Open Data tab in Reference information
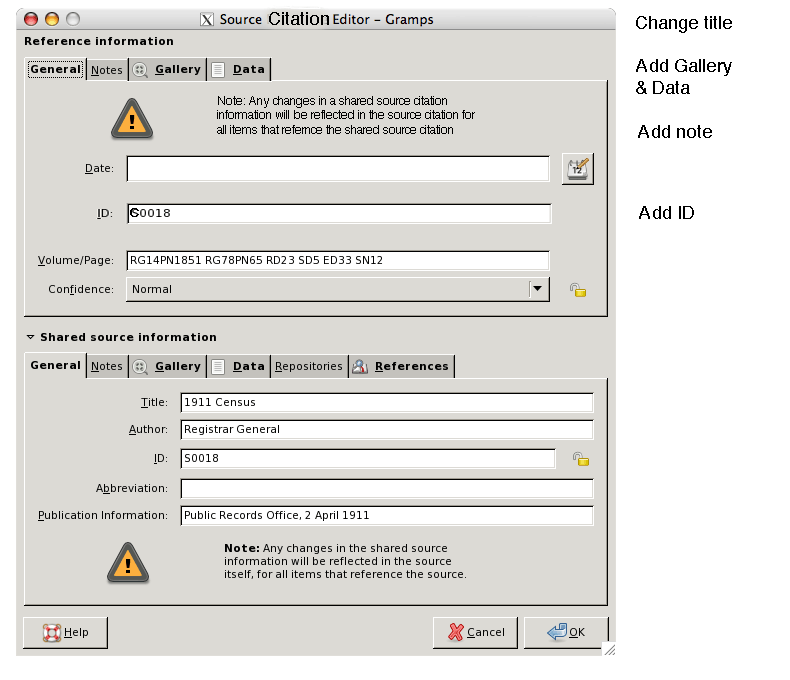Viewport: 790px width, 680px height. pyautogui.click(x=239, y=70)
